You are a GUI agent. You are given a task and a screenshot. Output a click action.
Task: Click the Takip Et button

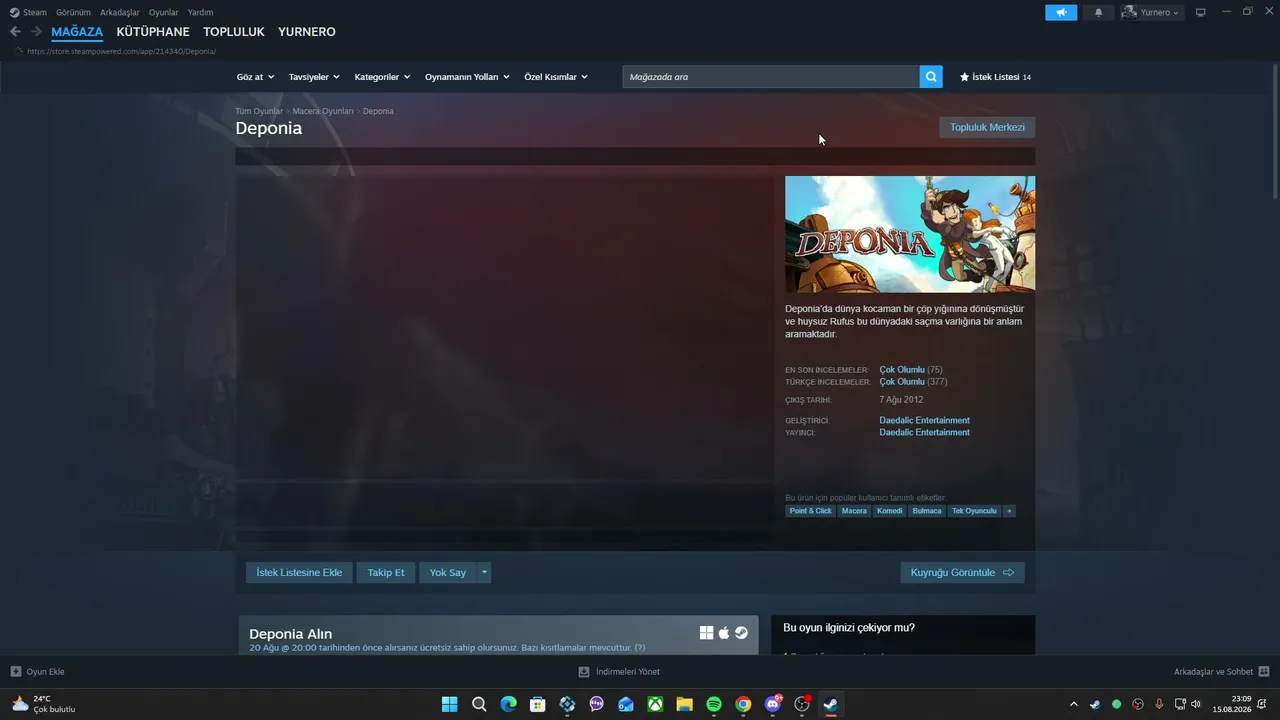point(386,573)
